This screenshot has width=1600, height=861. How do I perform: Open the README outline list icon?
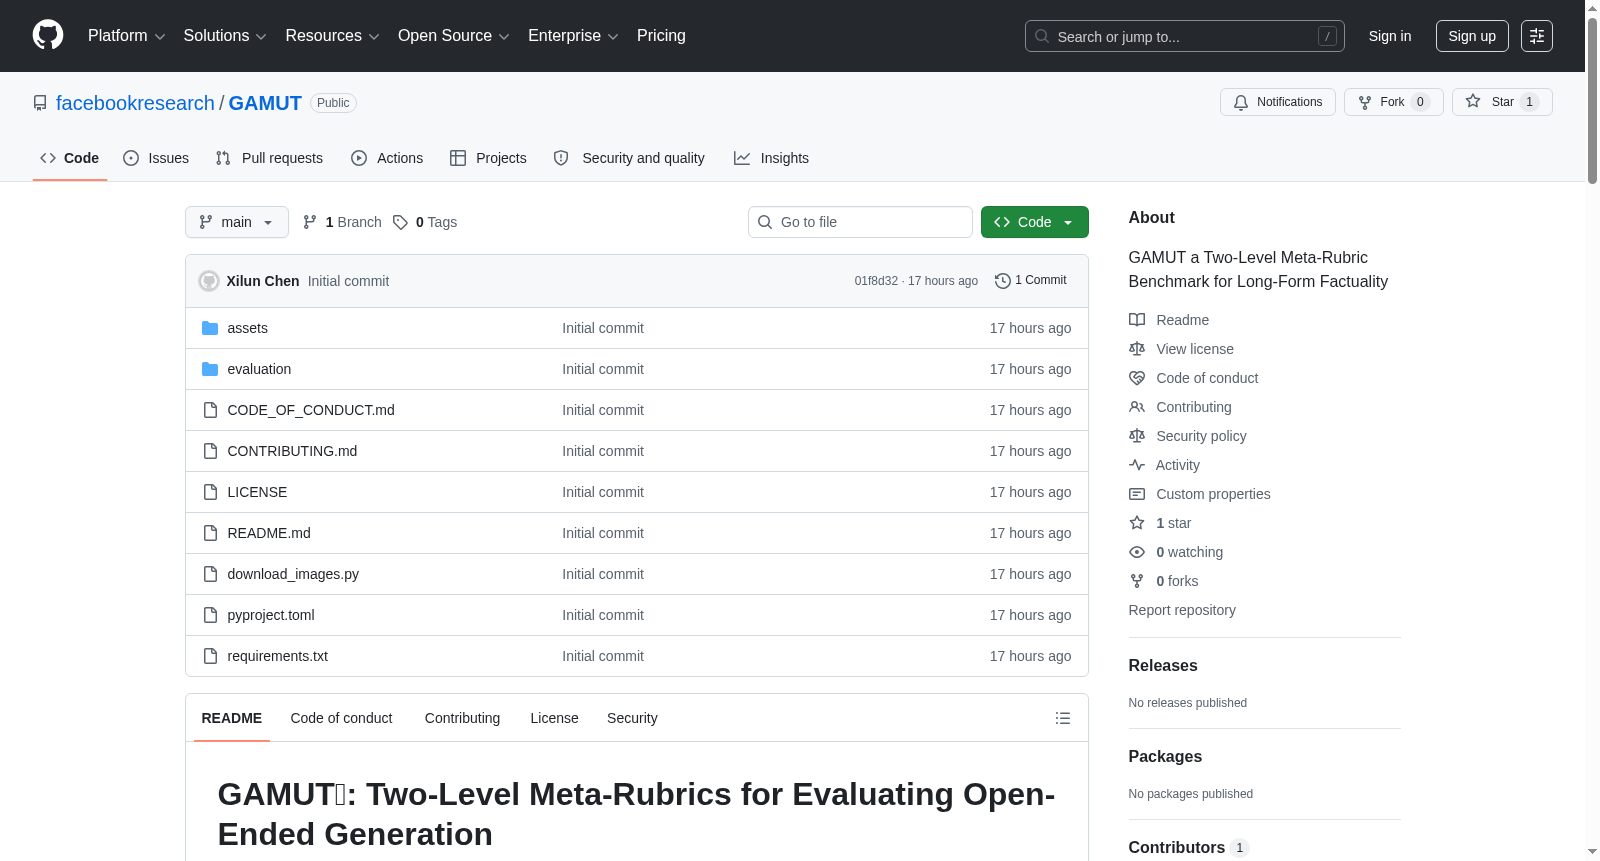(1063, 718)
